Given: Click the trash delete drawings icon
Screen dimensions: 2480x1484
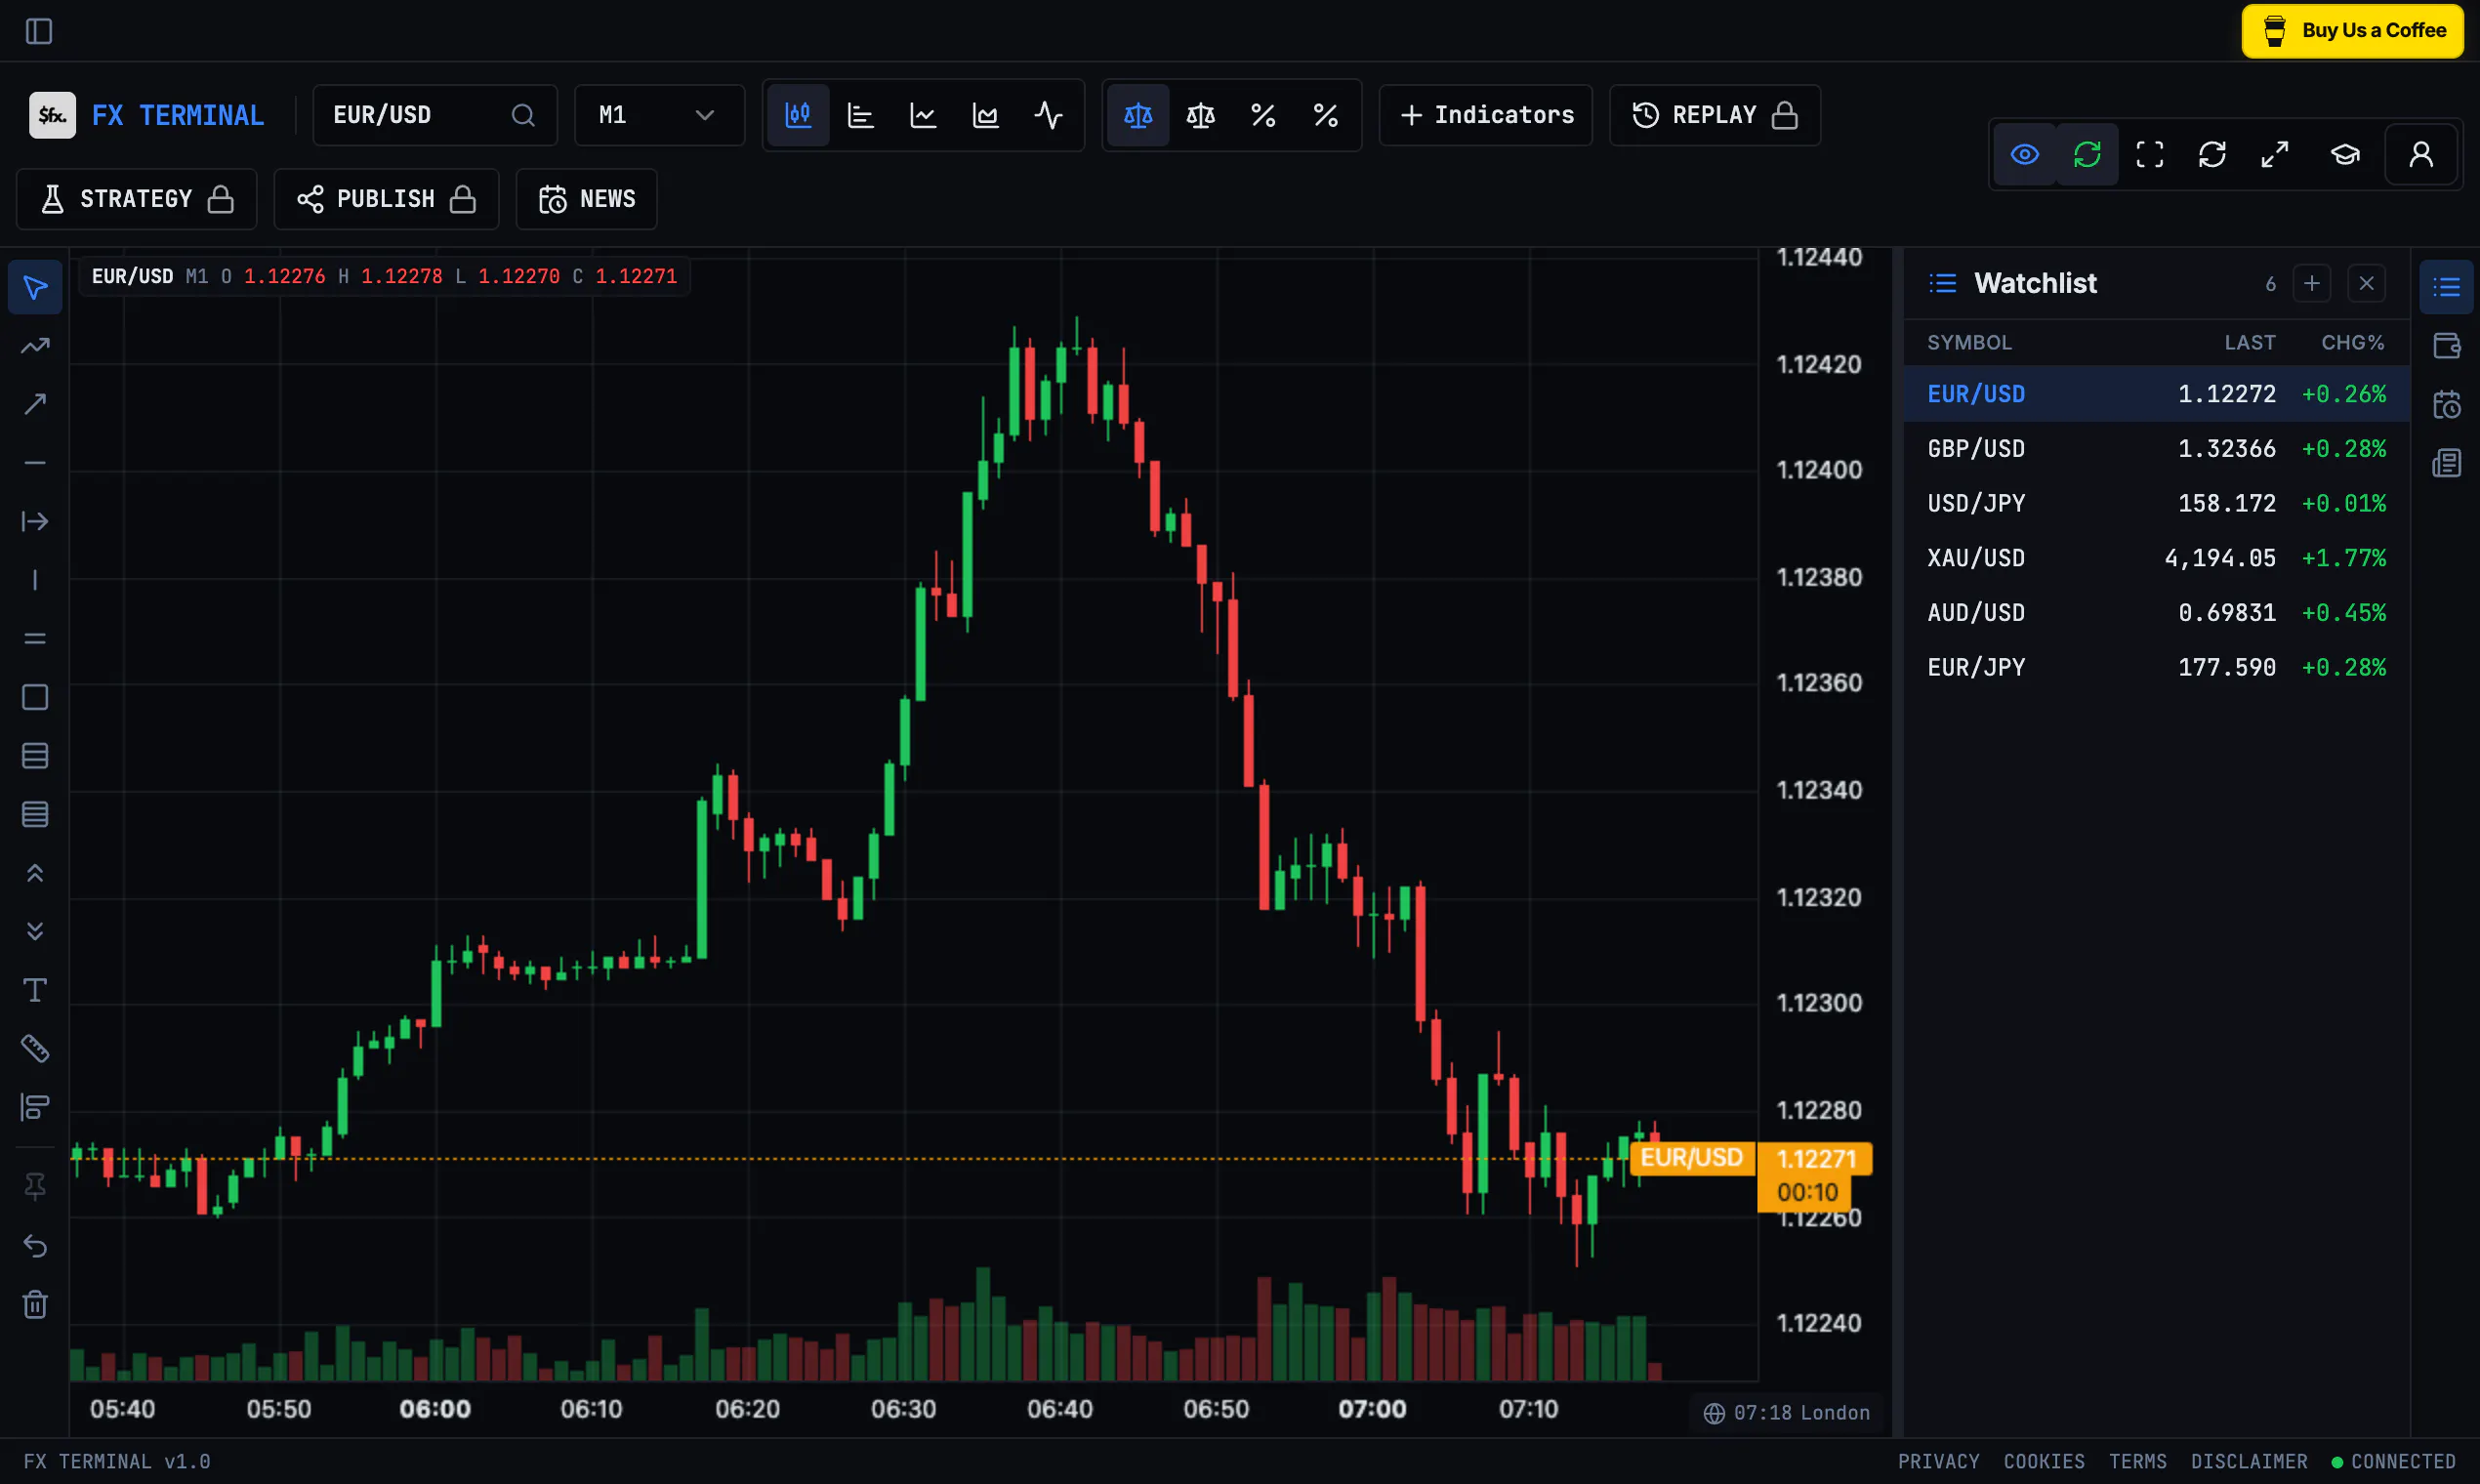Looking at the screenshot, I should [x=35, y=1304].
